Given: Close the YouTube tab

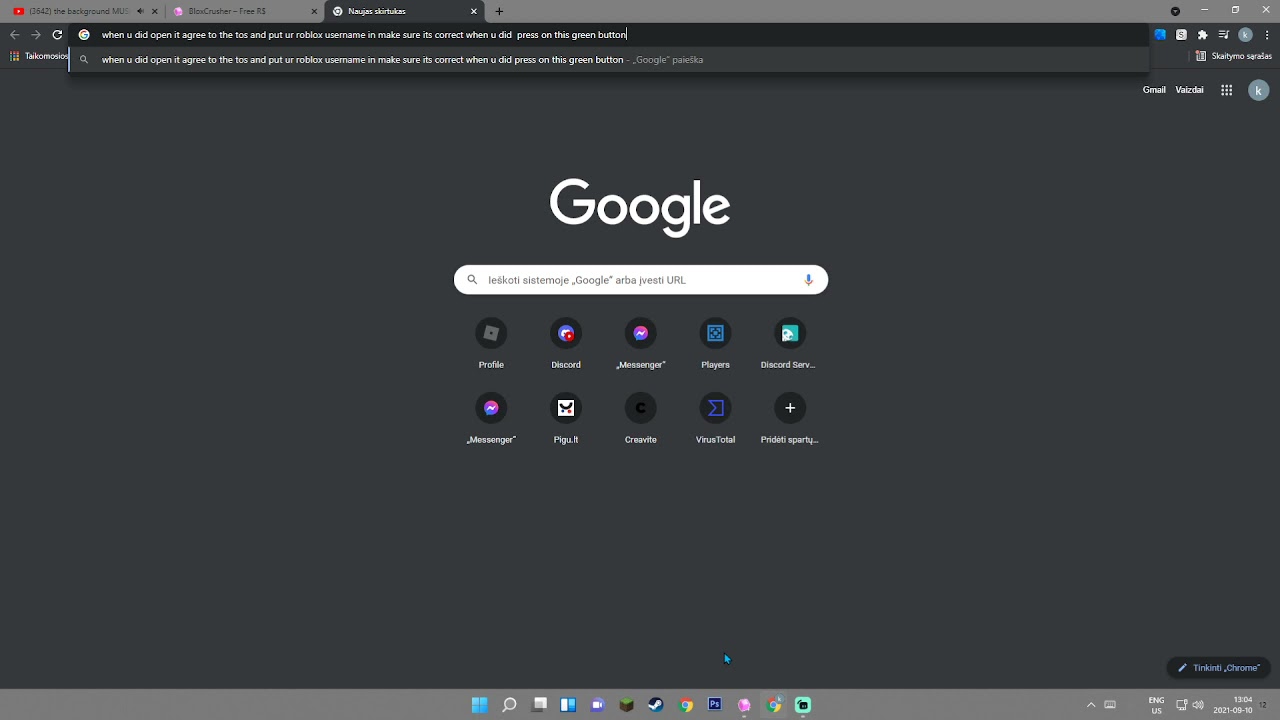Looking at the screenshot, I should tap(155, 11).
